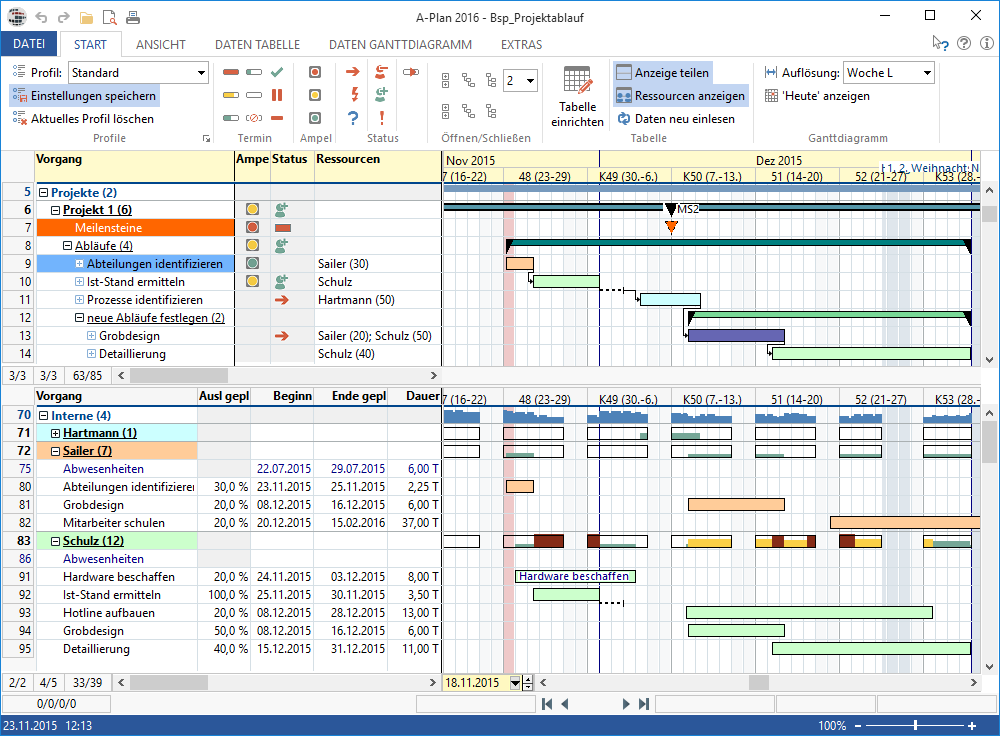Jump to last with the skip-forward control
1000x736 pixels.
644,704
